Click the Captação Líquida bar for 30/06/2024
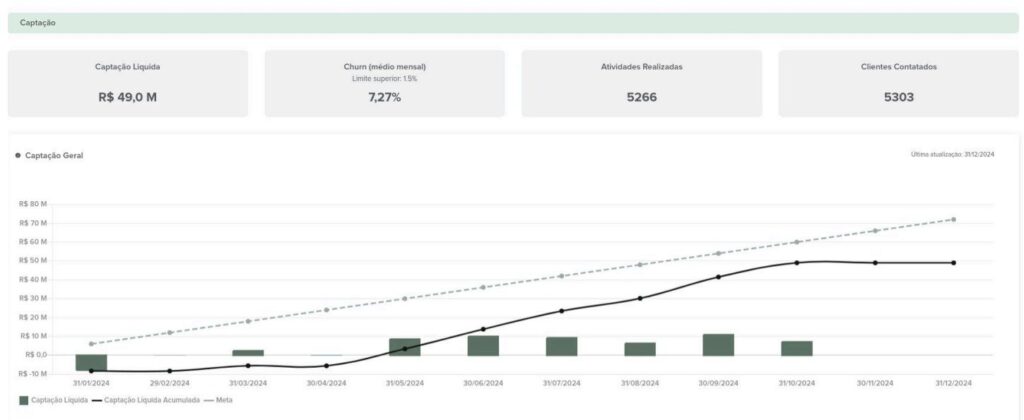Viewport: 1024px width, 420px height. 483,346
